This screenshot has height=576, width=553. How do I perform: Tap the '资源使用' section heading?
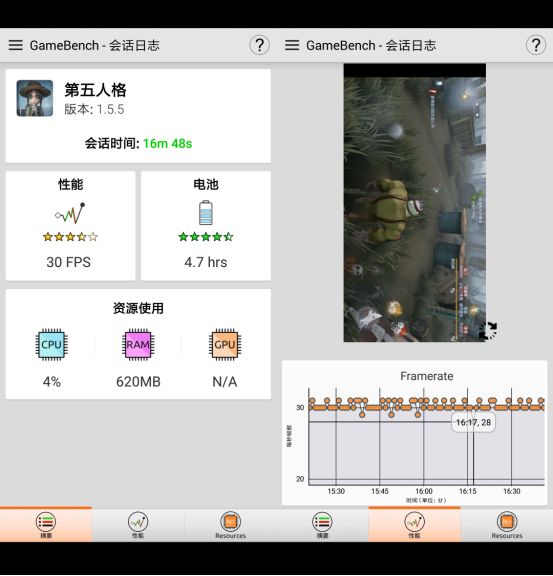[138, 308]
